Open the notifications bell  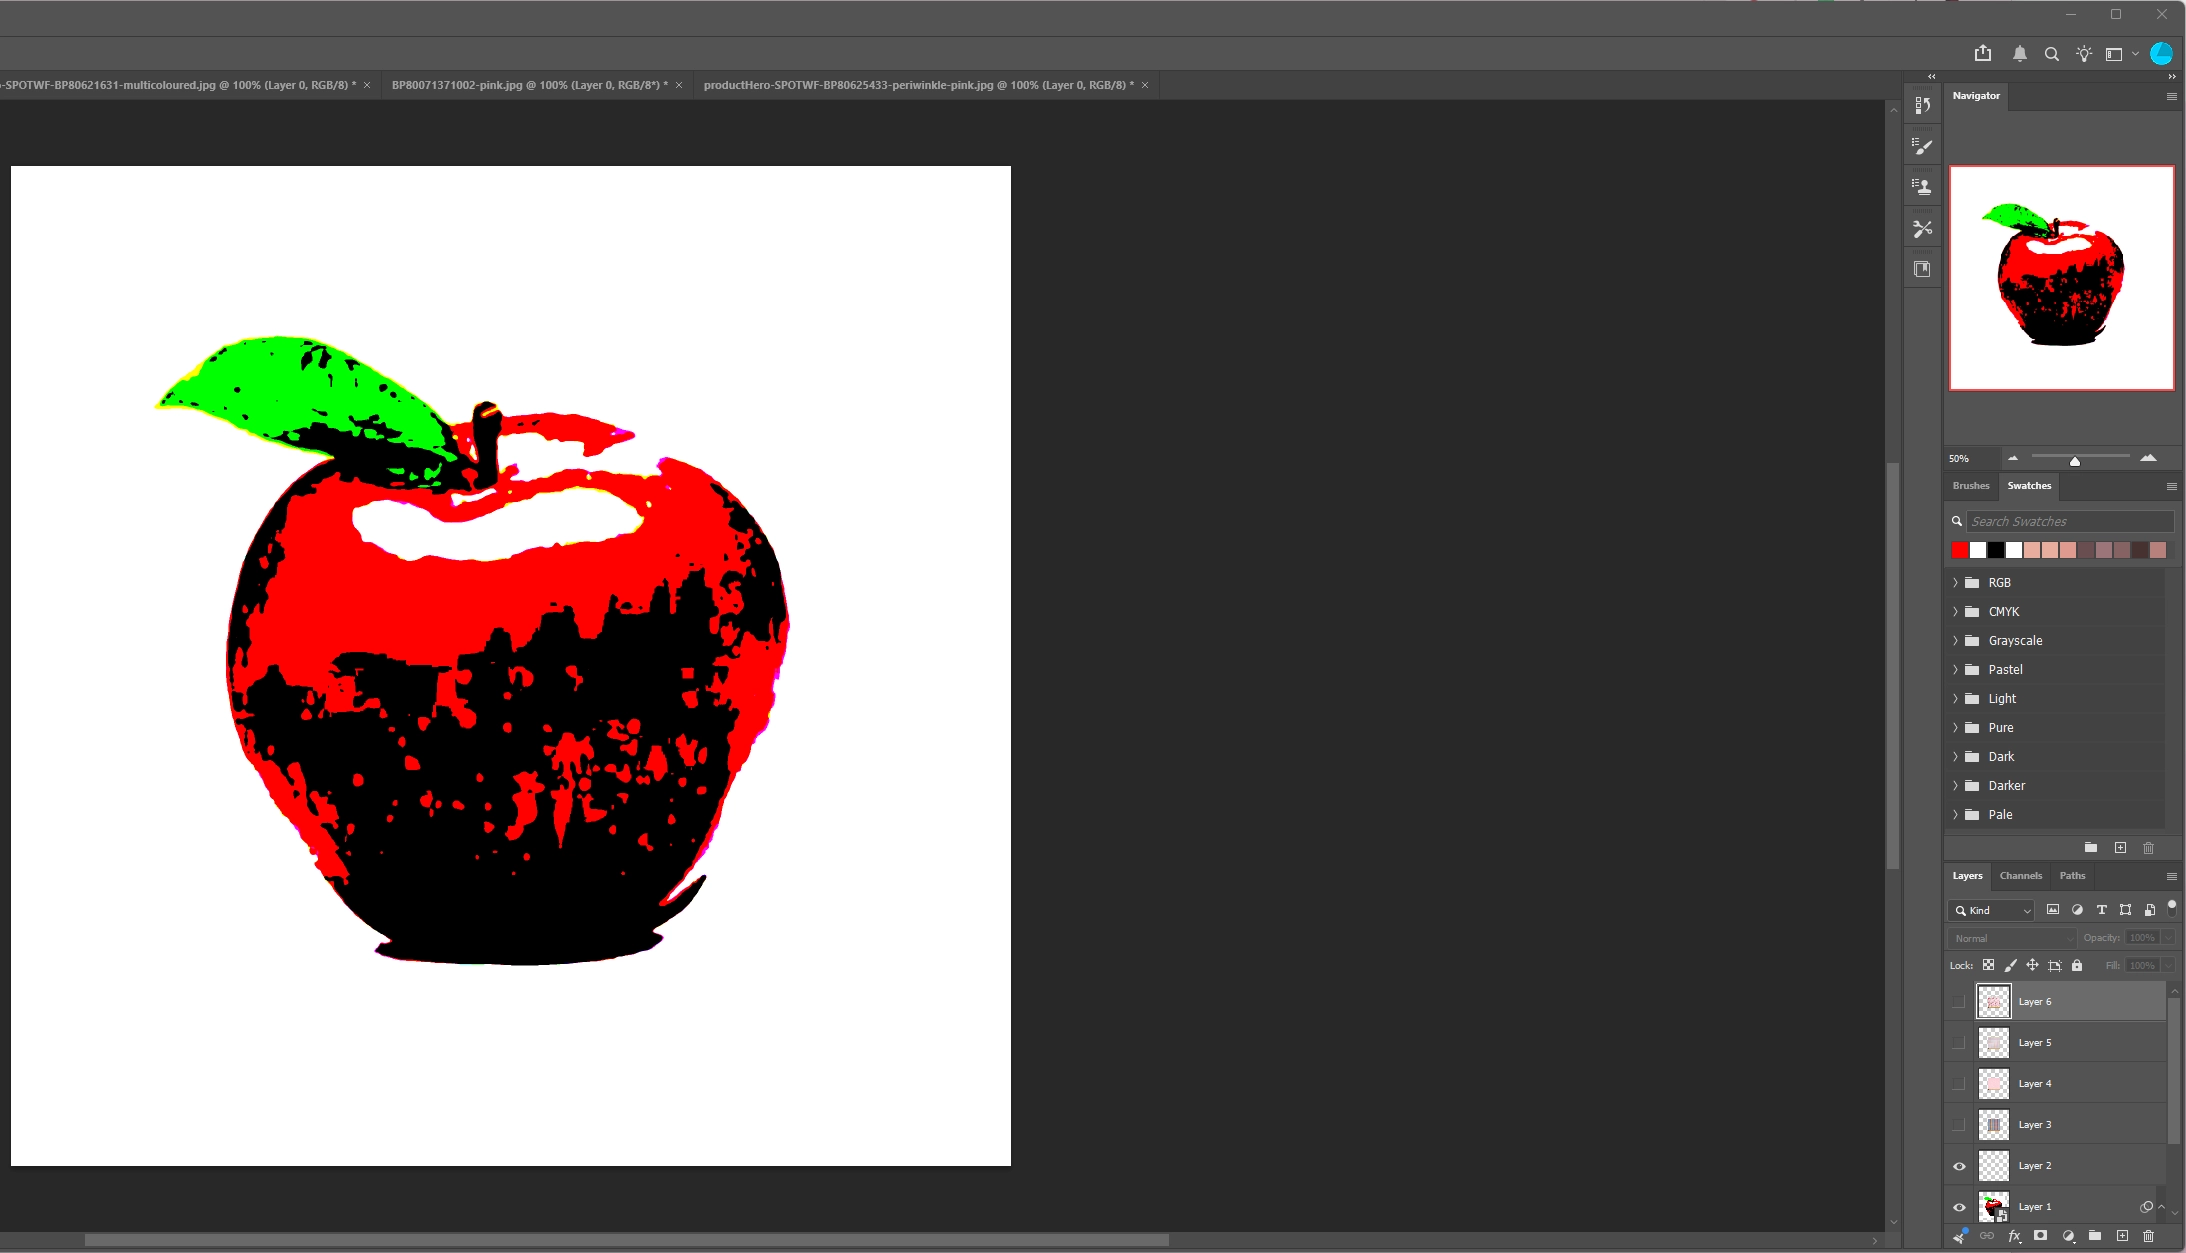(2020, 54)
